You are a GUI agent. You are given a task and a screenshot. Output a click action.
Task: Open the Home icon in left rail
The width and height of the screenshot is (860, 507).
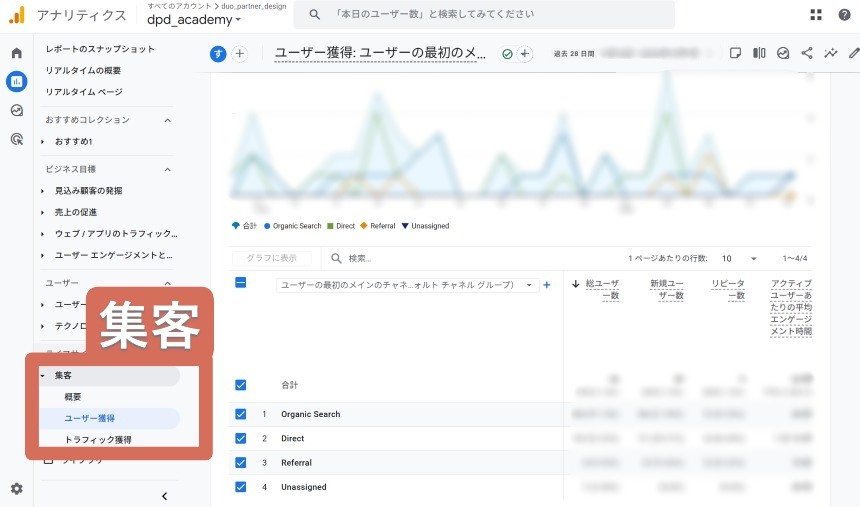(x=16, y=53)
